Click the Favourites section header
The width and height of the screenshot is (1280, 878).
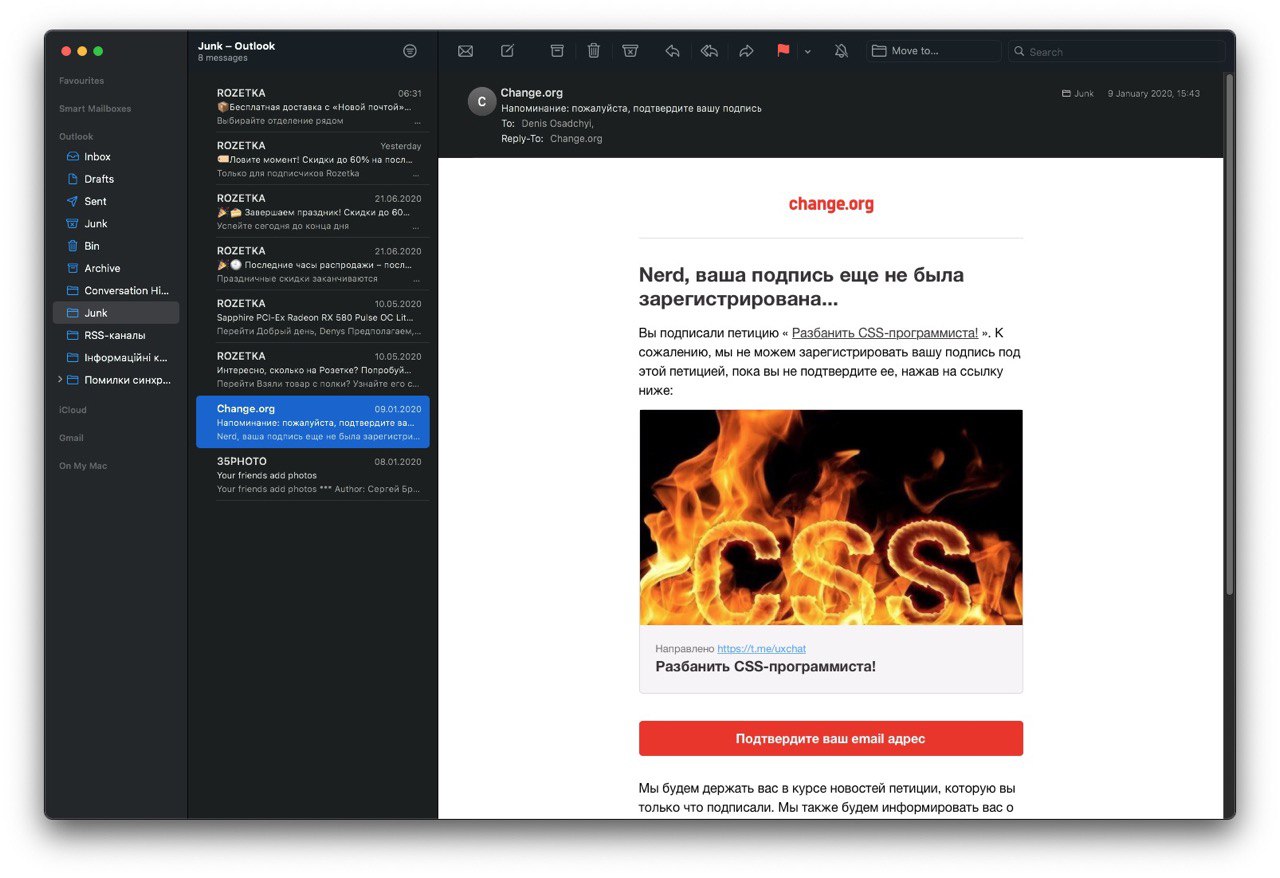(81, 81)
